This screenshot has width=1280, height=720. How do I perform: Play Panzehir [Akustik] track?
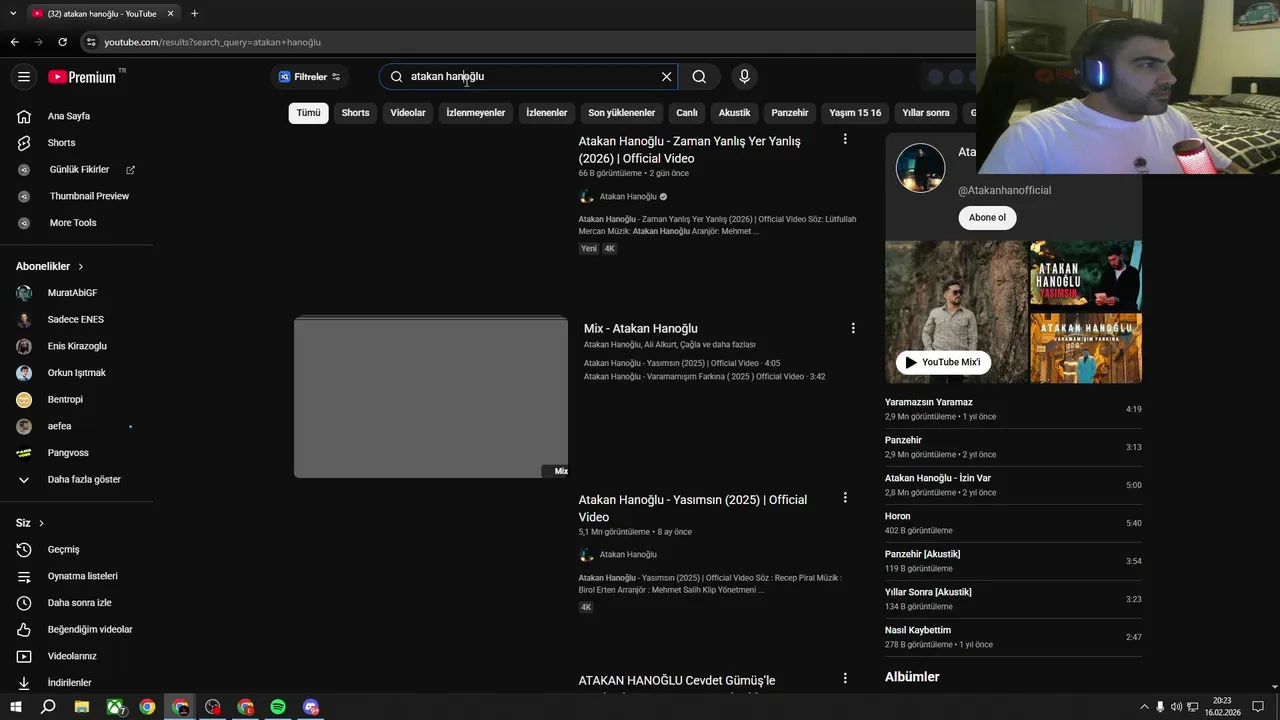pyautogui.click(x=1013, y=561)
